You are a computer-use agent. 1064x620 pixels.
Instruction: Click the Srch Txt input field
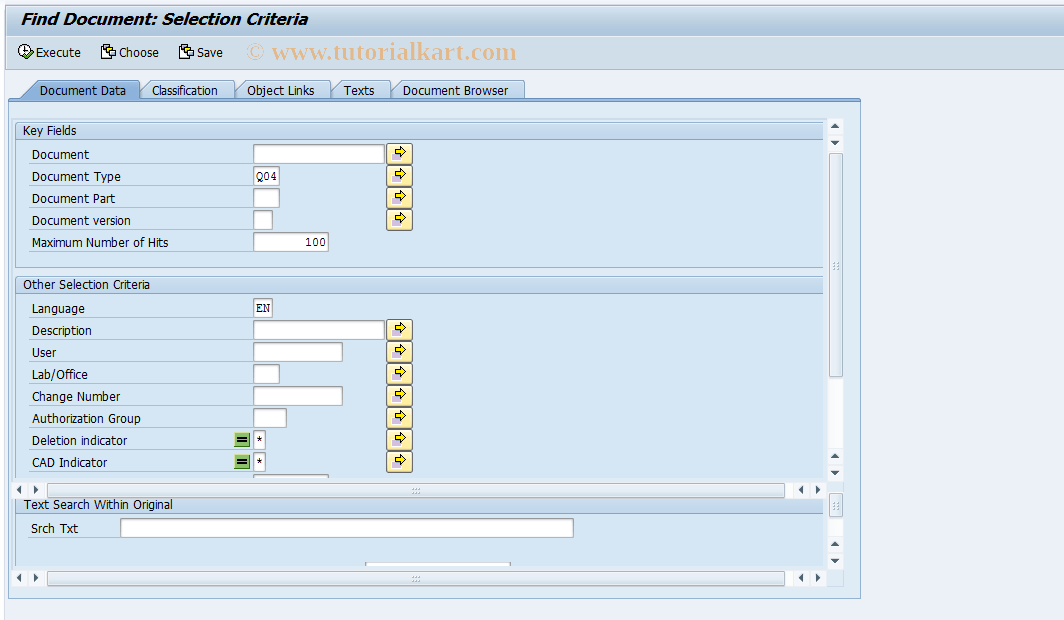tap(345, 528)
